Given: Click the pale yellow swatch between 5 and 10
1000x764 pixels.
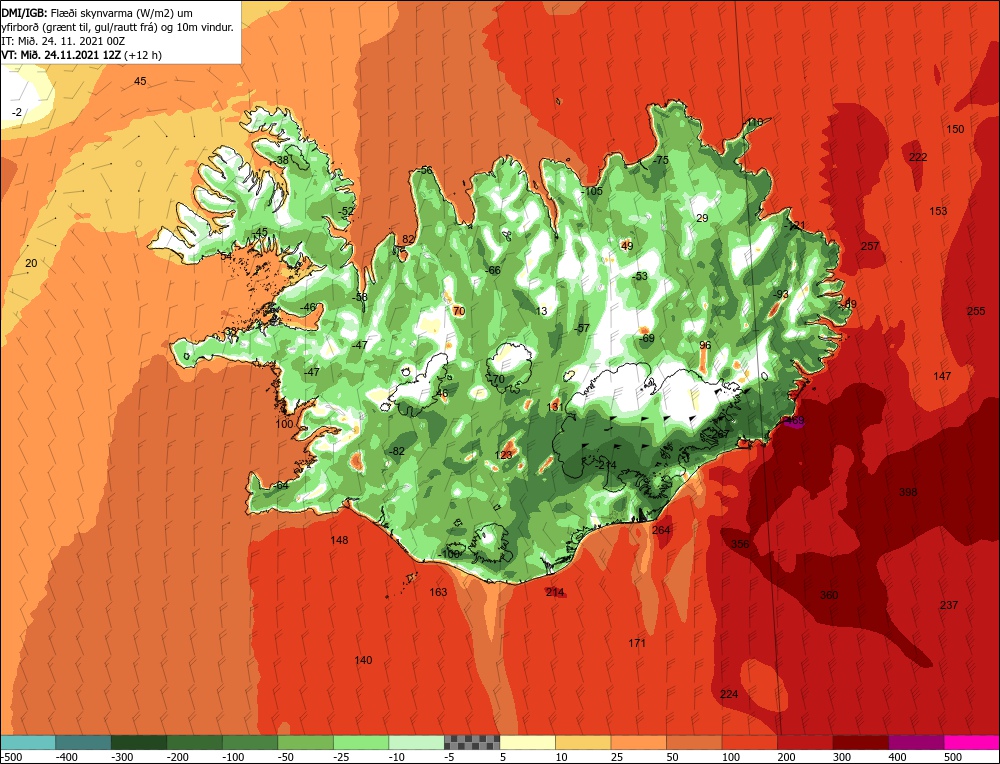Looking at the screenshot, I should (528, 742).
